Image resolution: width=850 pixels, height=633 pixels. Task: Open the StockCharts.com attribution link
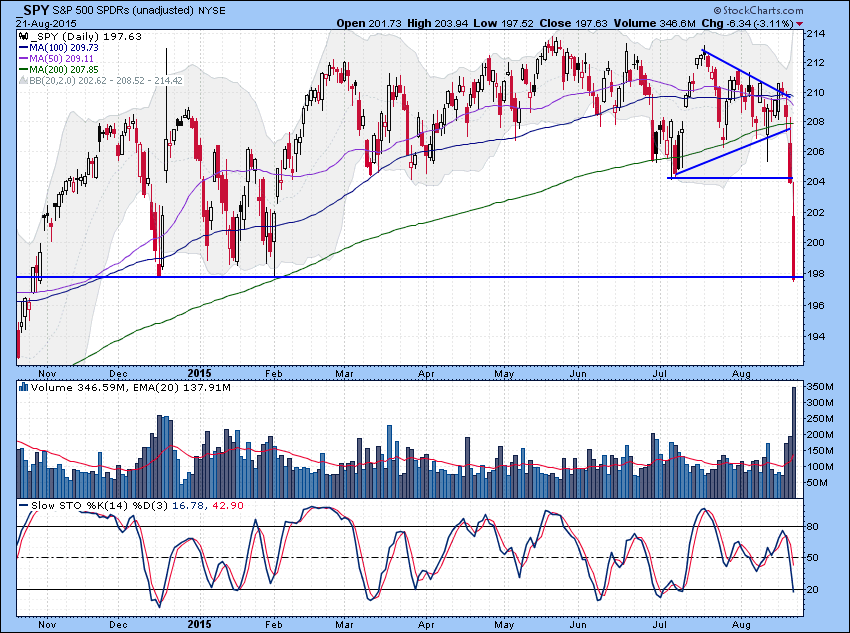(758, 10)
